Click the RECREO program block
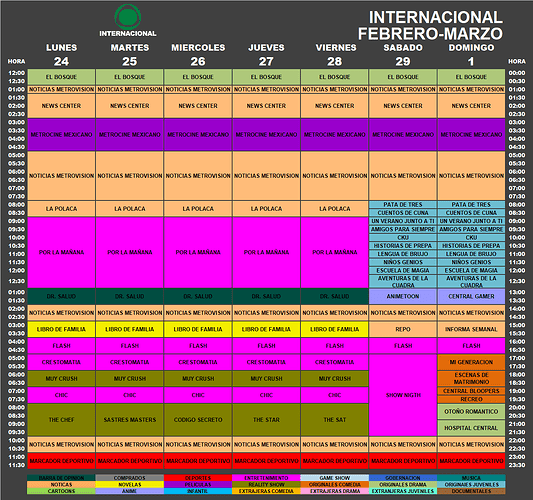Image resolution: width=533 pixels, height=500 pixels. pyautogui.click(x=471, y=399)
